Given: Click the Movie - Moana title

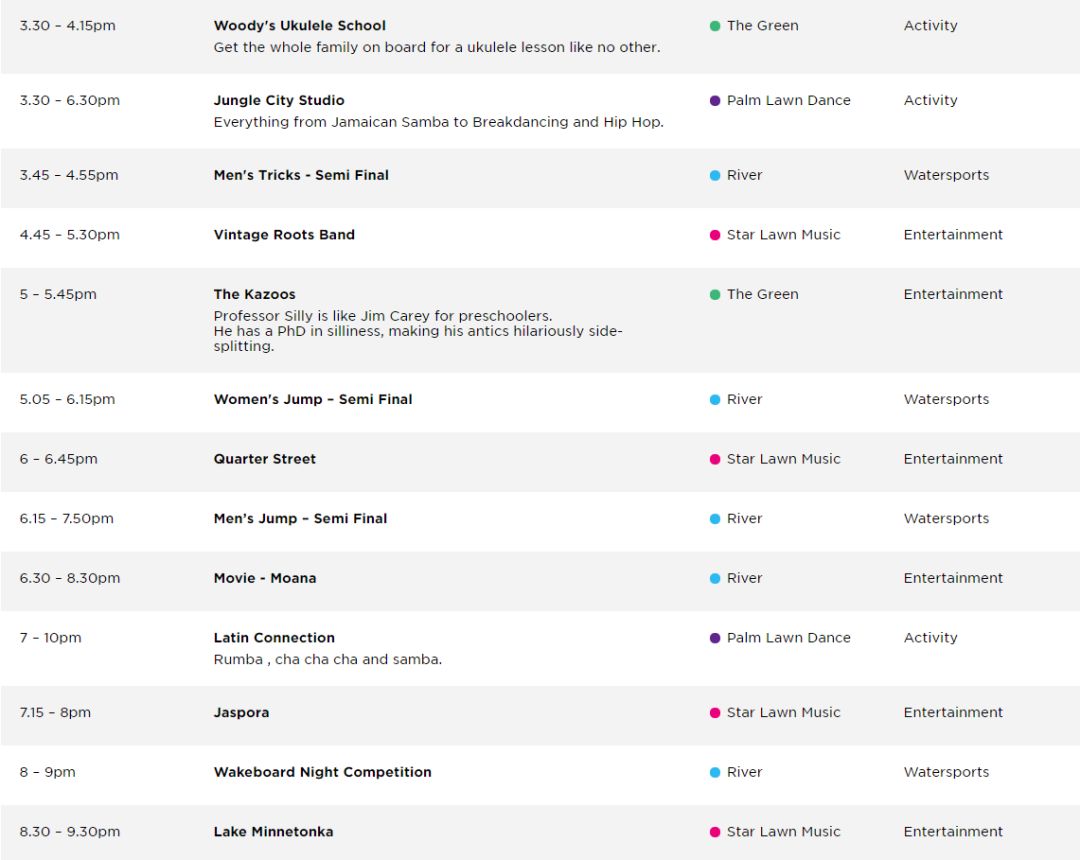Looking at the screenshot, I should [265, 578].
